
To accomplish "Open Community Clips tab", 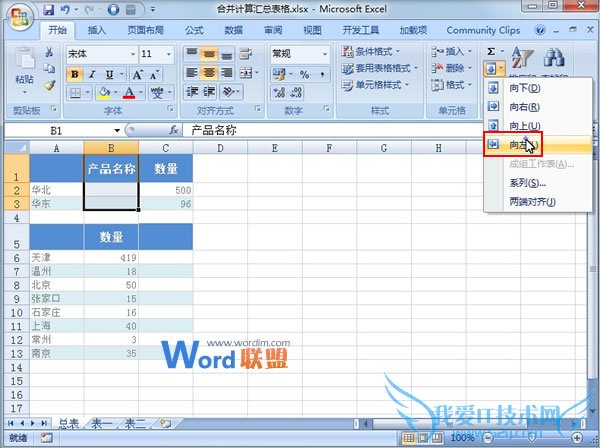I will click(483, 30).
